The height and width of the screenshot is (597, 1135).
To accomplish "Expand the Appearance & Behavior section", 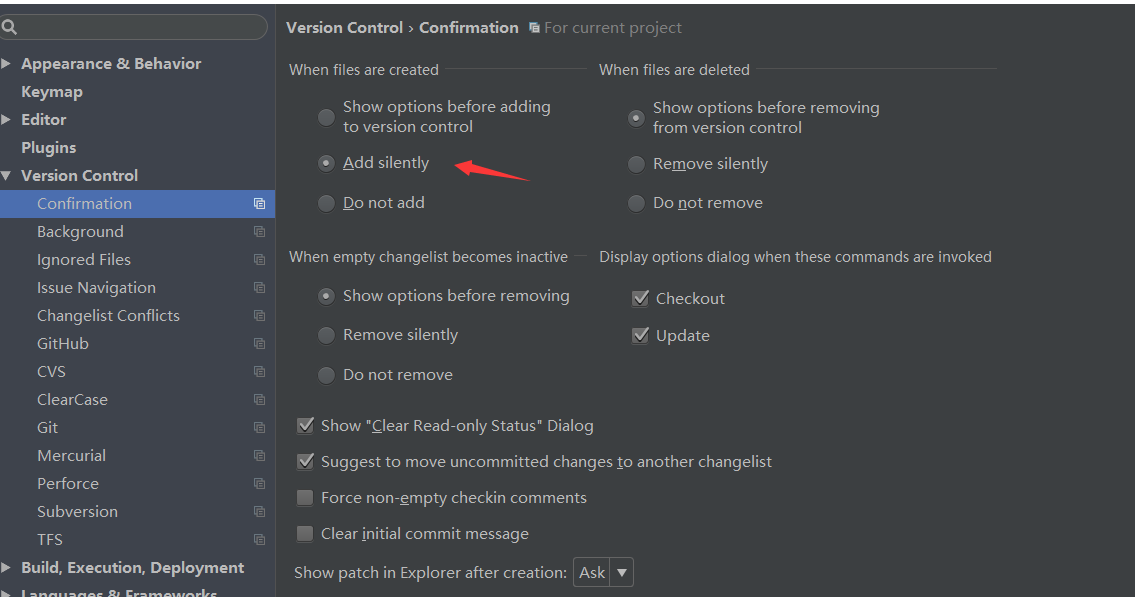I will 7,64.
